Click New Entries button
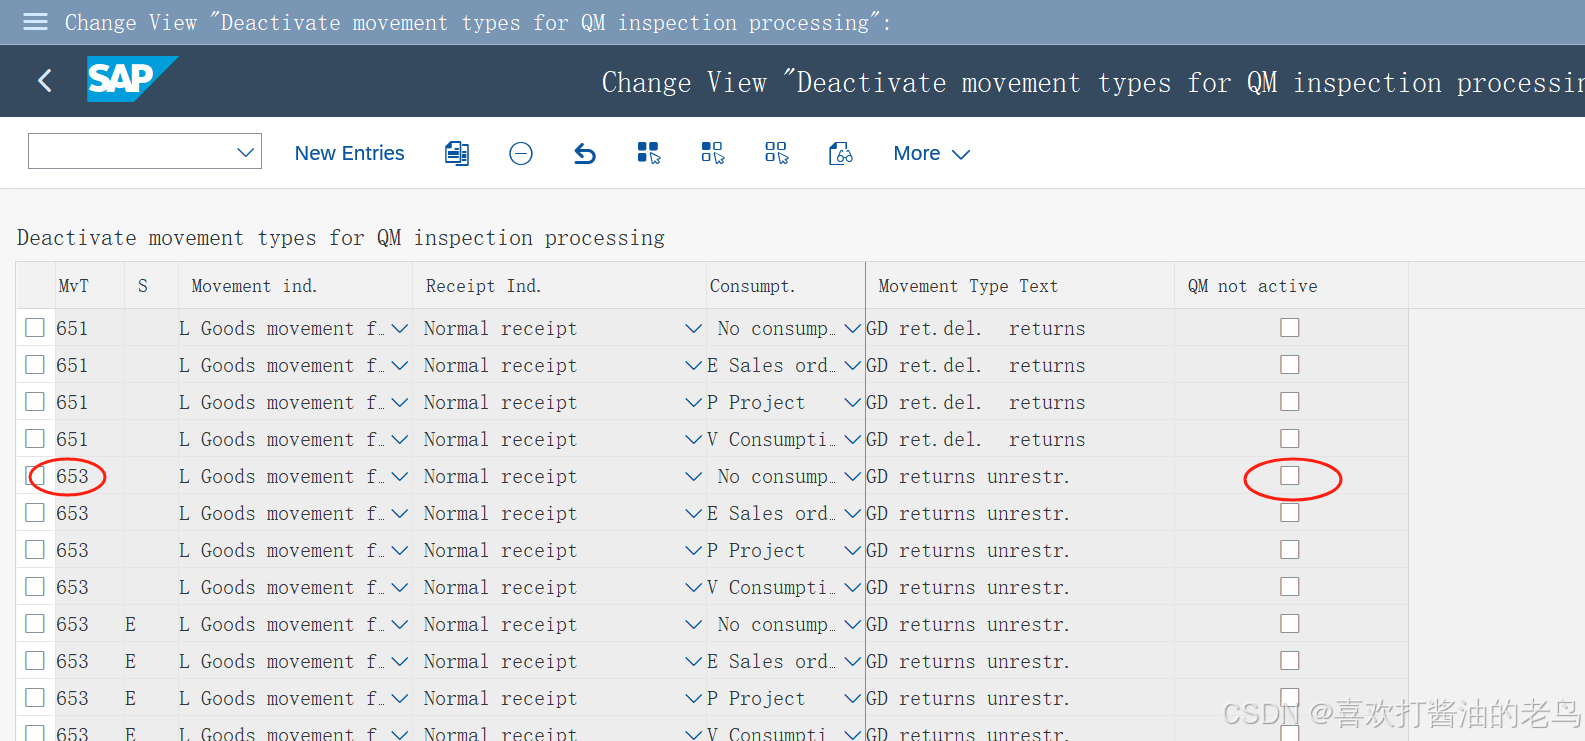Viewport: 1585px width, 741px height. click(349, 153)
